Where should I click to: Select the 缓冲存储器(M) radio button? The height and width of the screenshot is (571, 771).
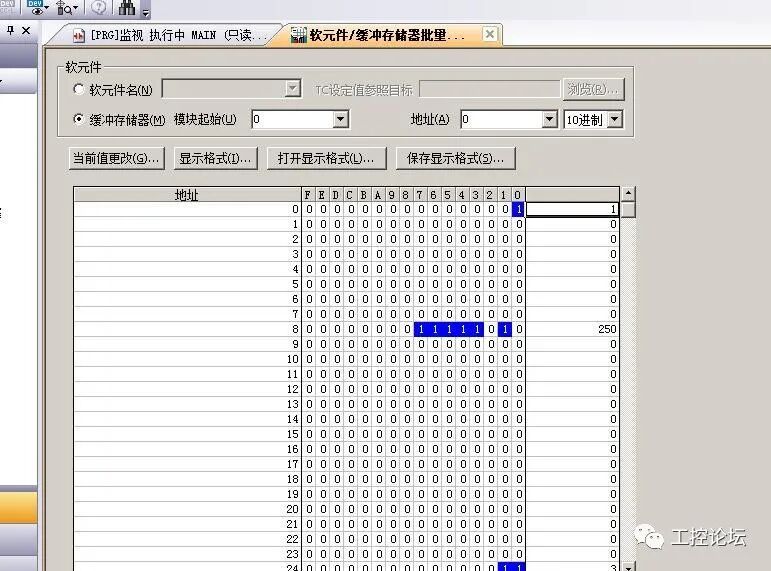[x=78, y=119]
